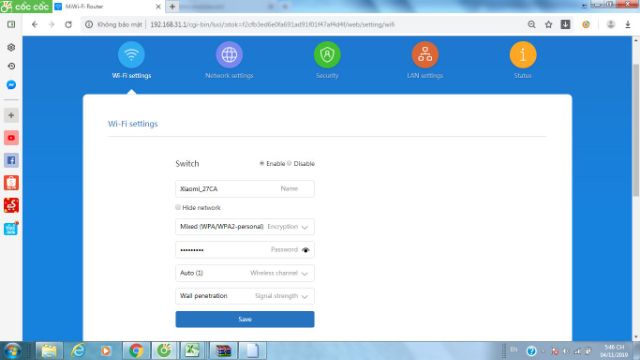Viewport: 640px width, 360px height.
Task: Open Chrome from the taskbar
Action: 136,351
